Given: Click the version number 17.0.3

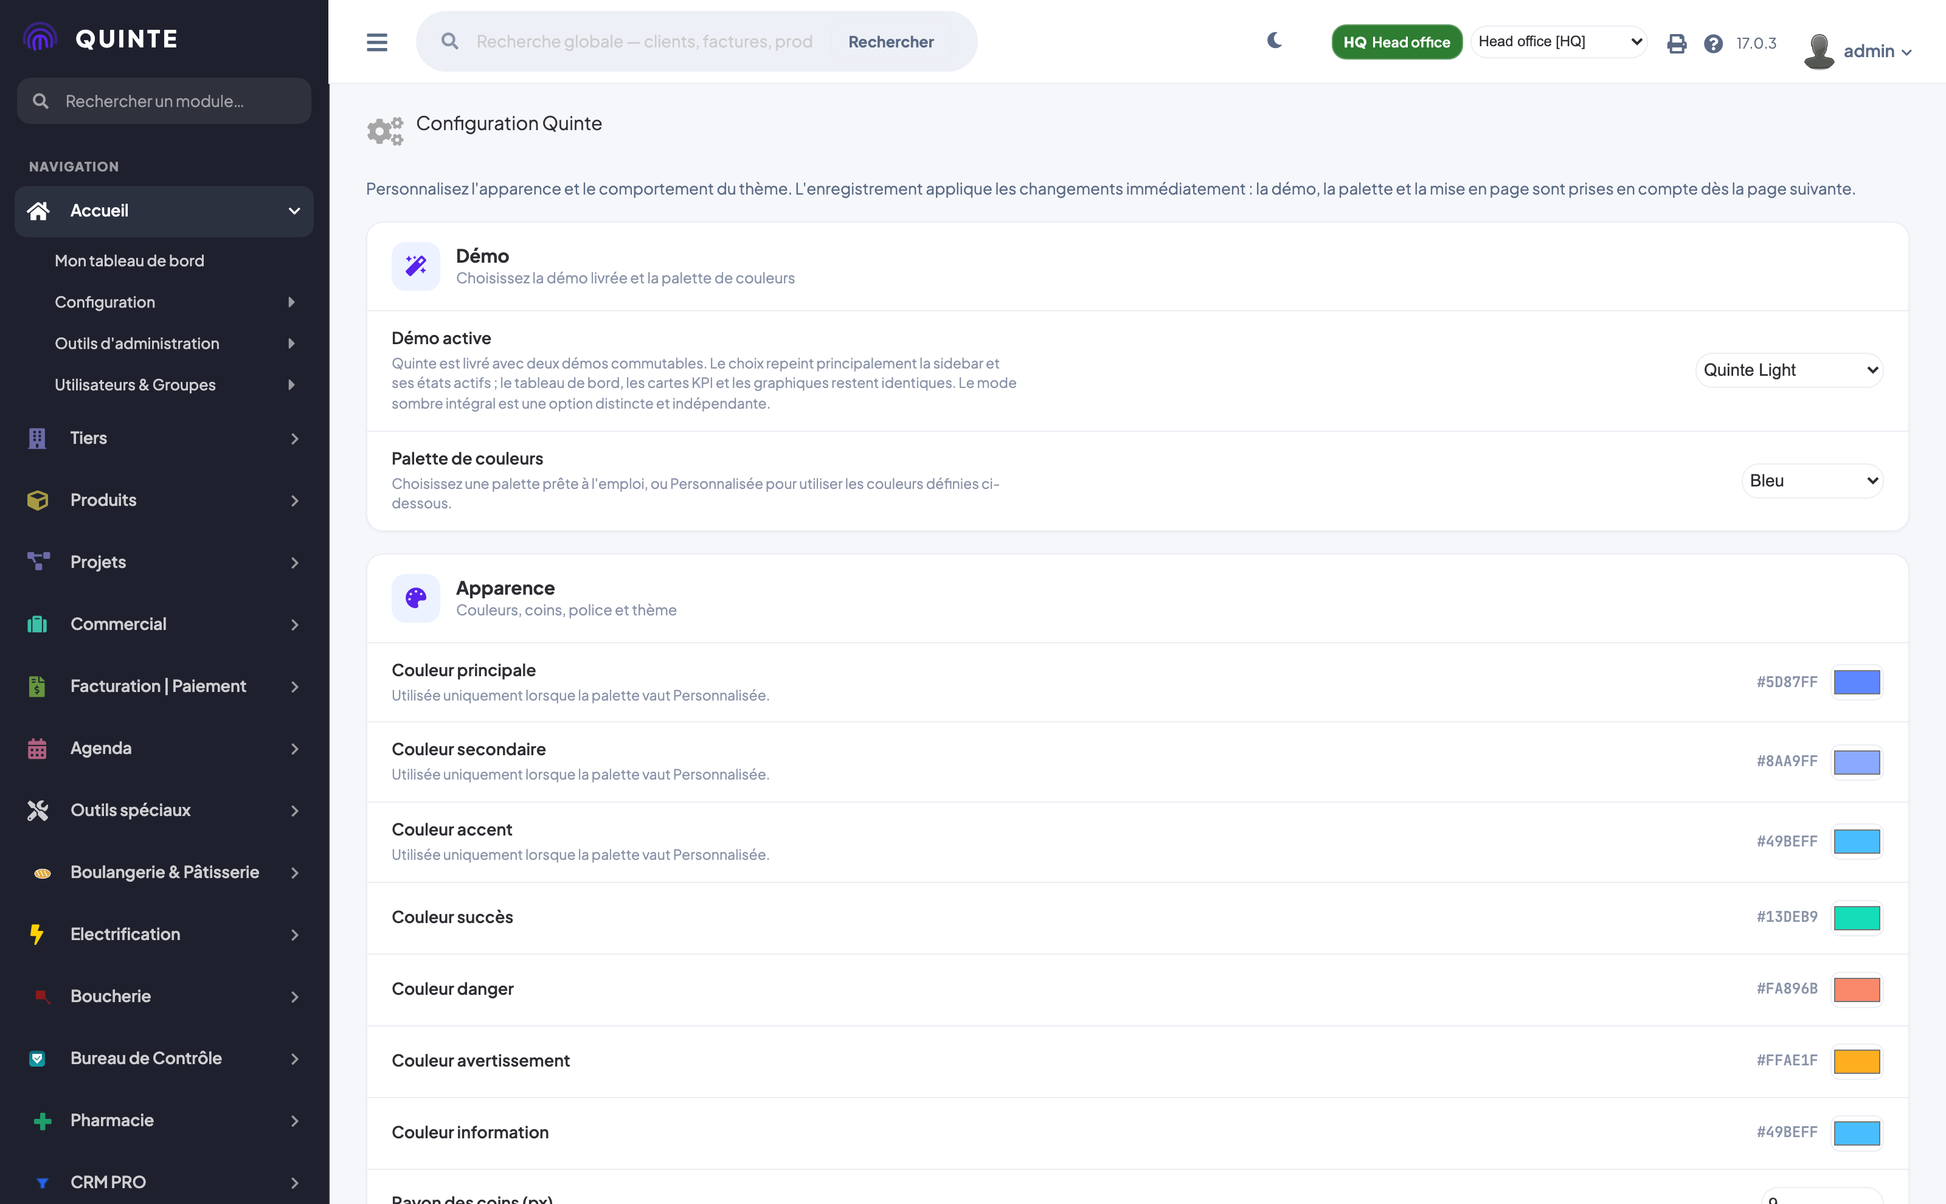Looking at the screenshot, I should tap(1756, 43).
